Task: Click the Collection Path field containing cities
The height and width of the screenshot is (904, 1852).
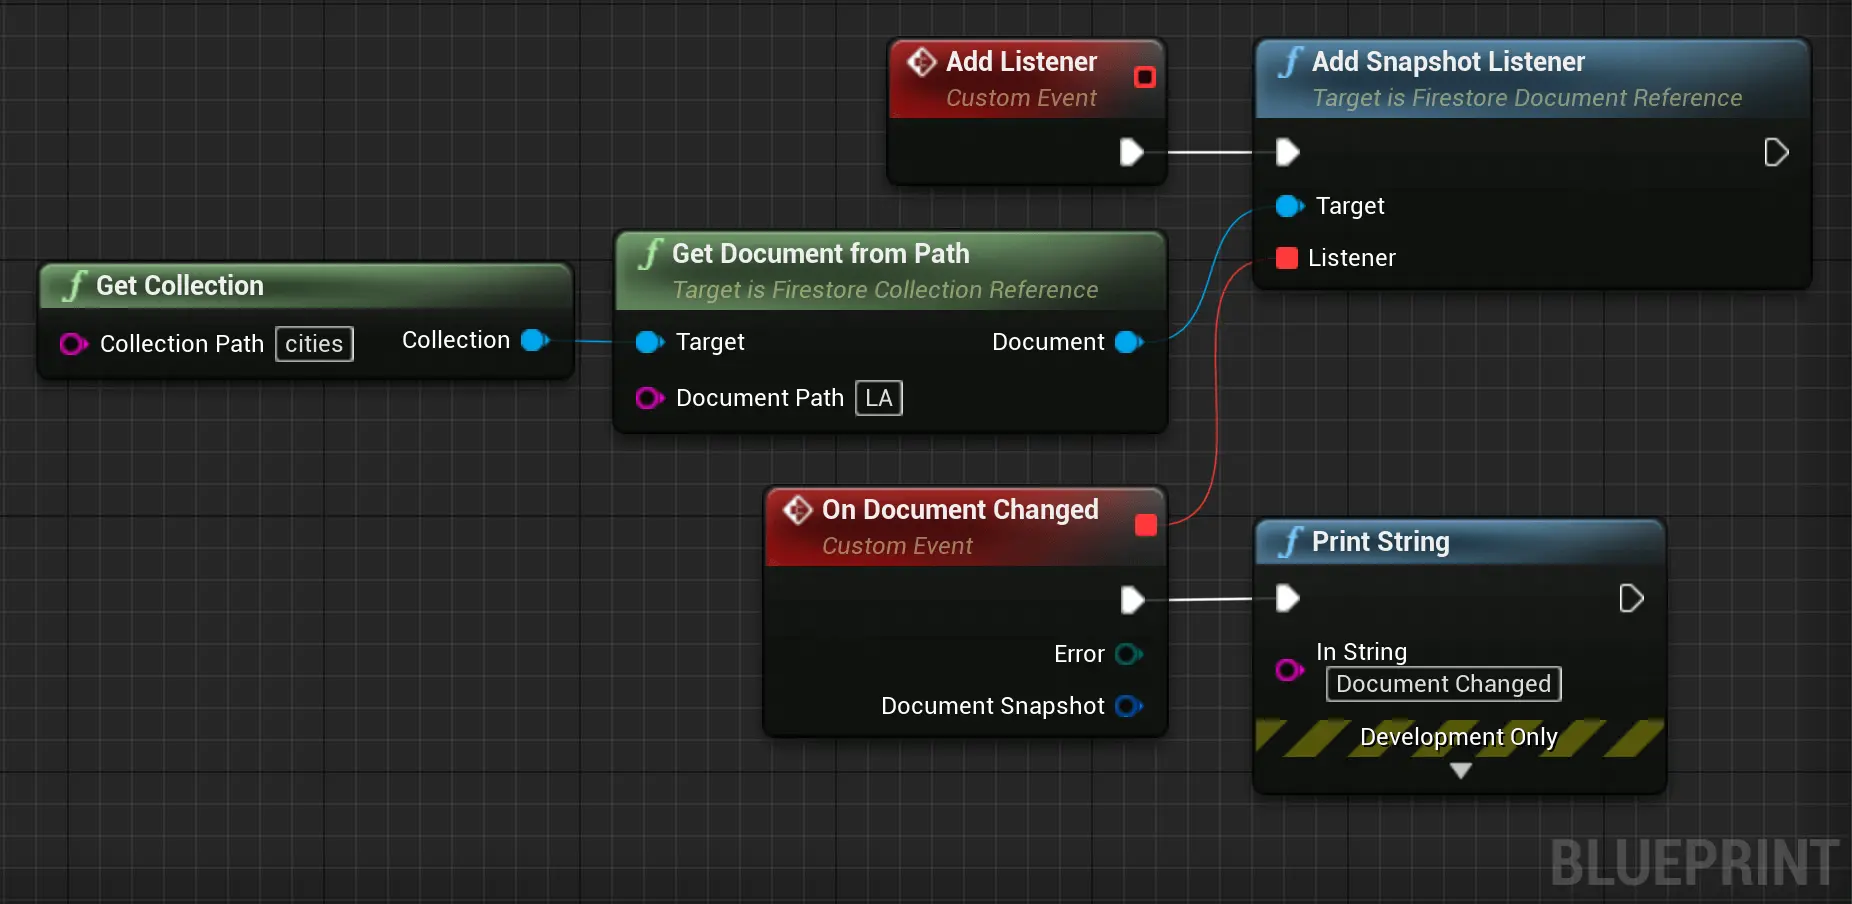Action: (x=314, y=344)
